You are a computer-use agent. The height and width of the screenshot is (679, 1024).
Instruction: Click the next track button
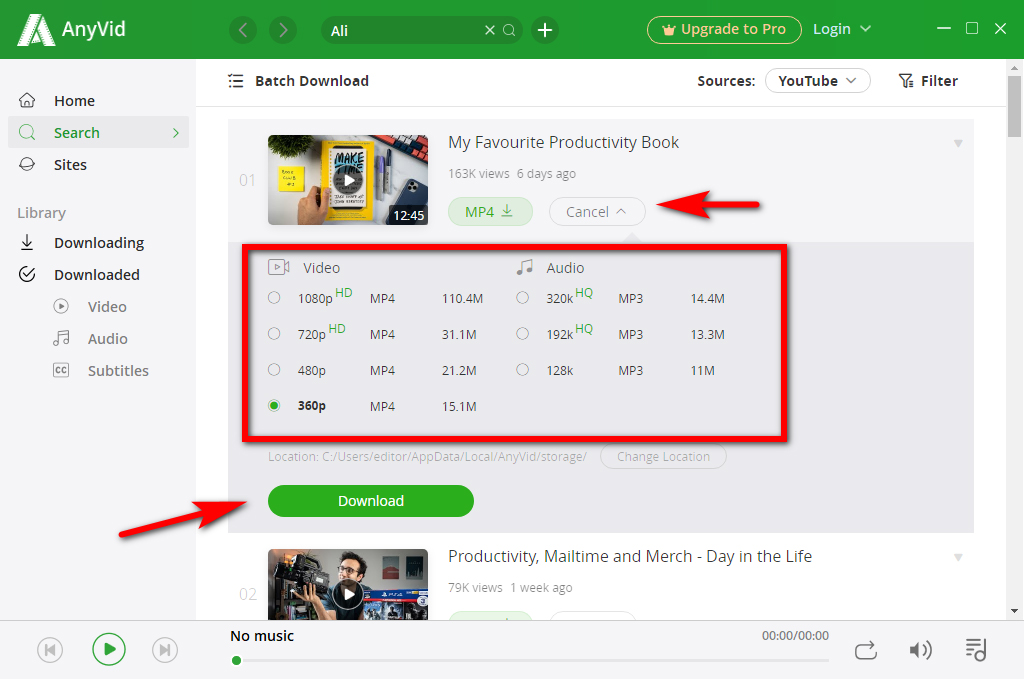165,650
